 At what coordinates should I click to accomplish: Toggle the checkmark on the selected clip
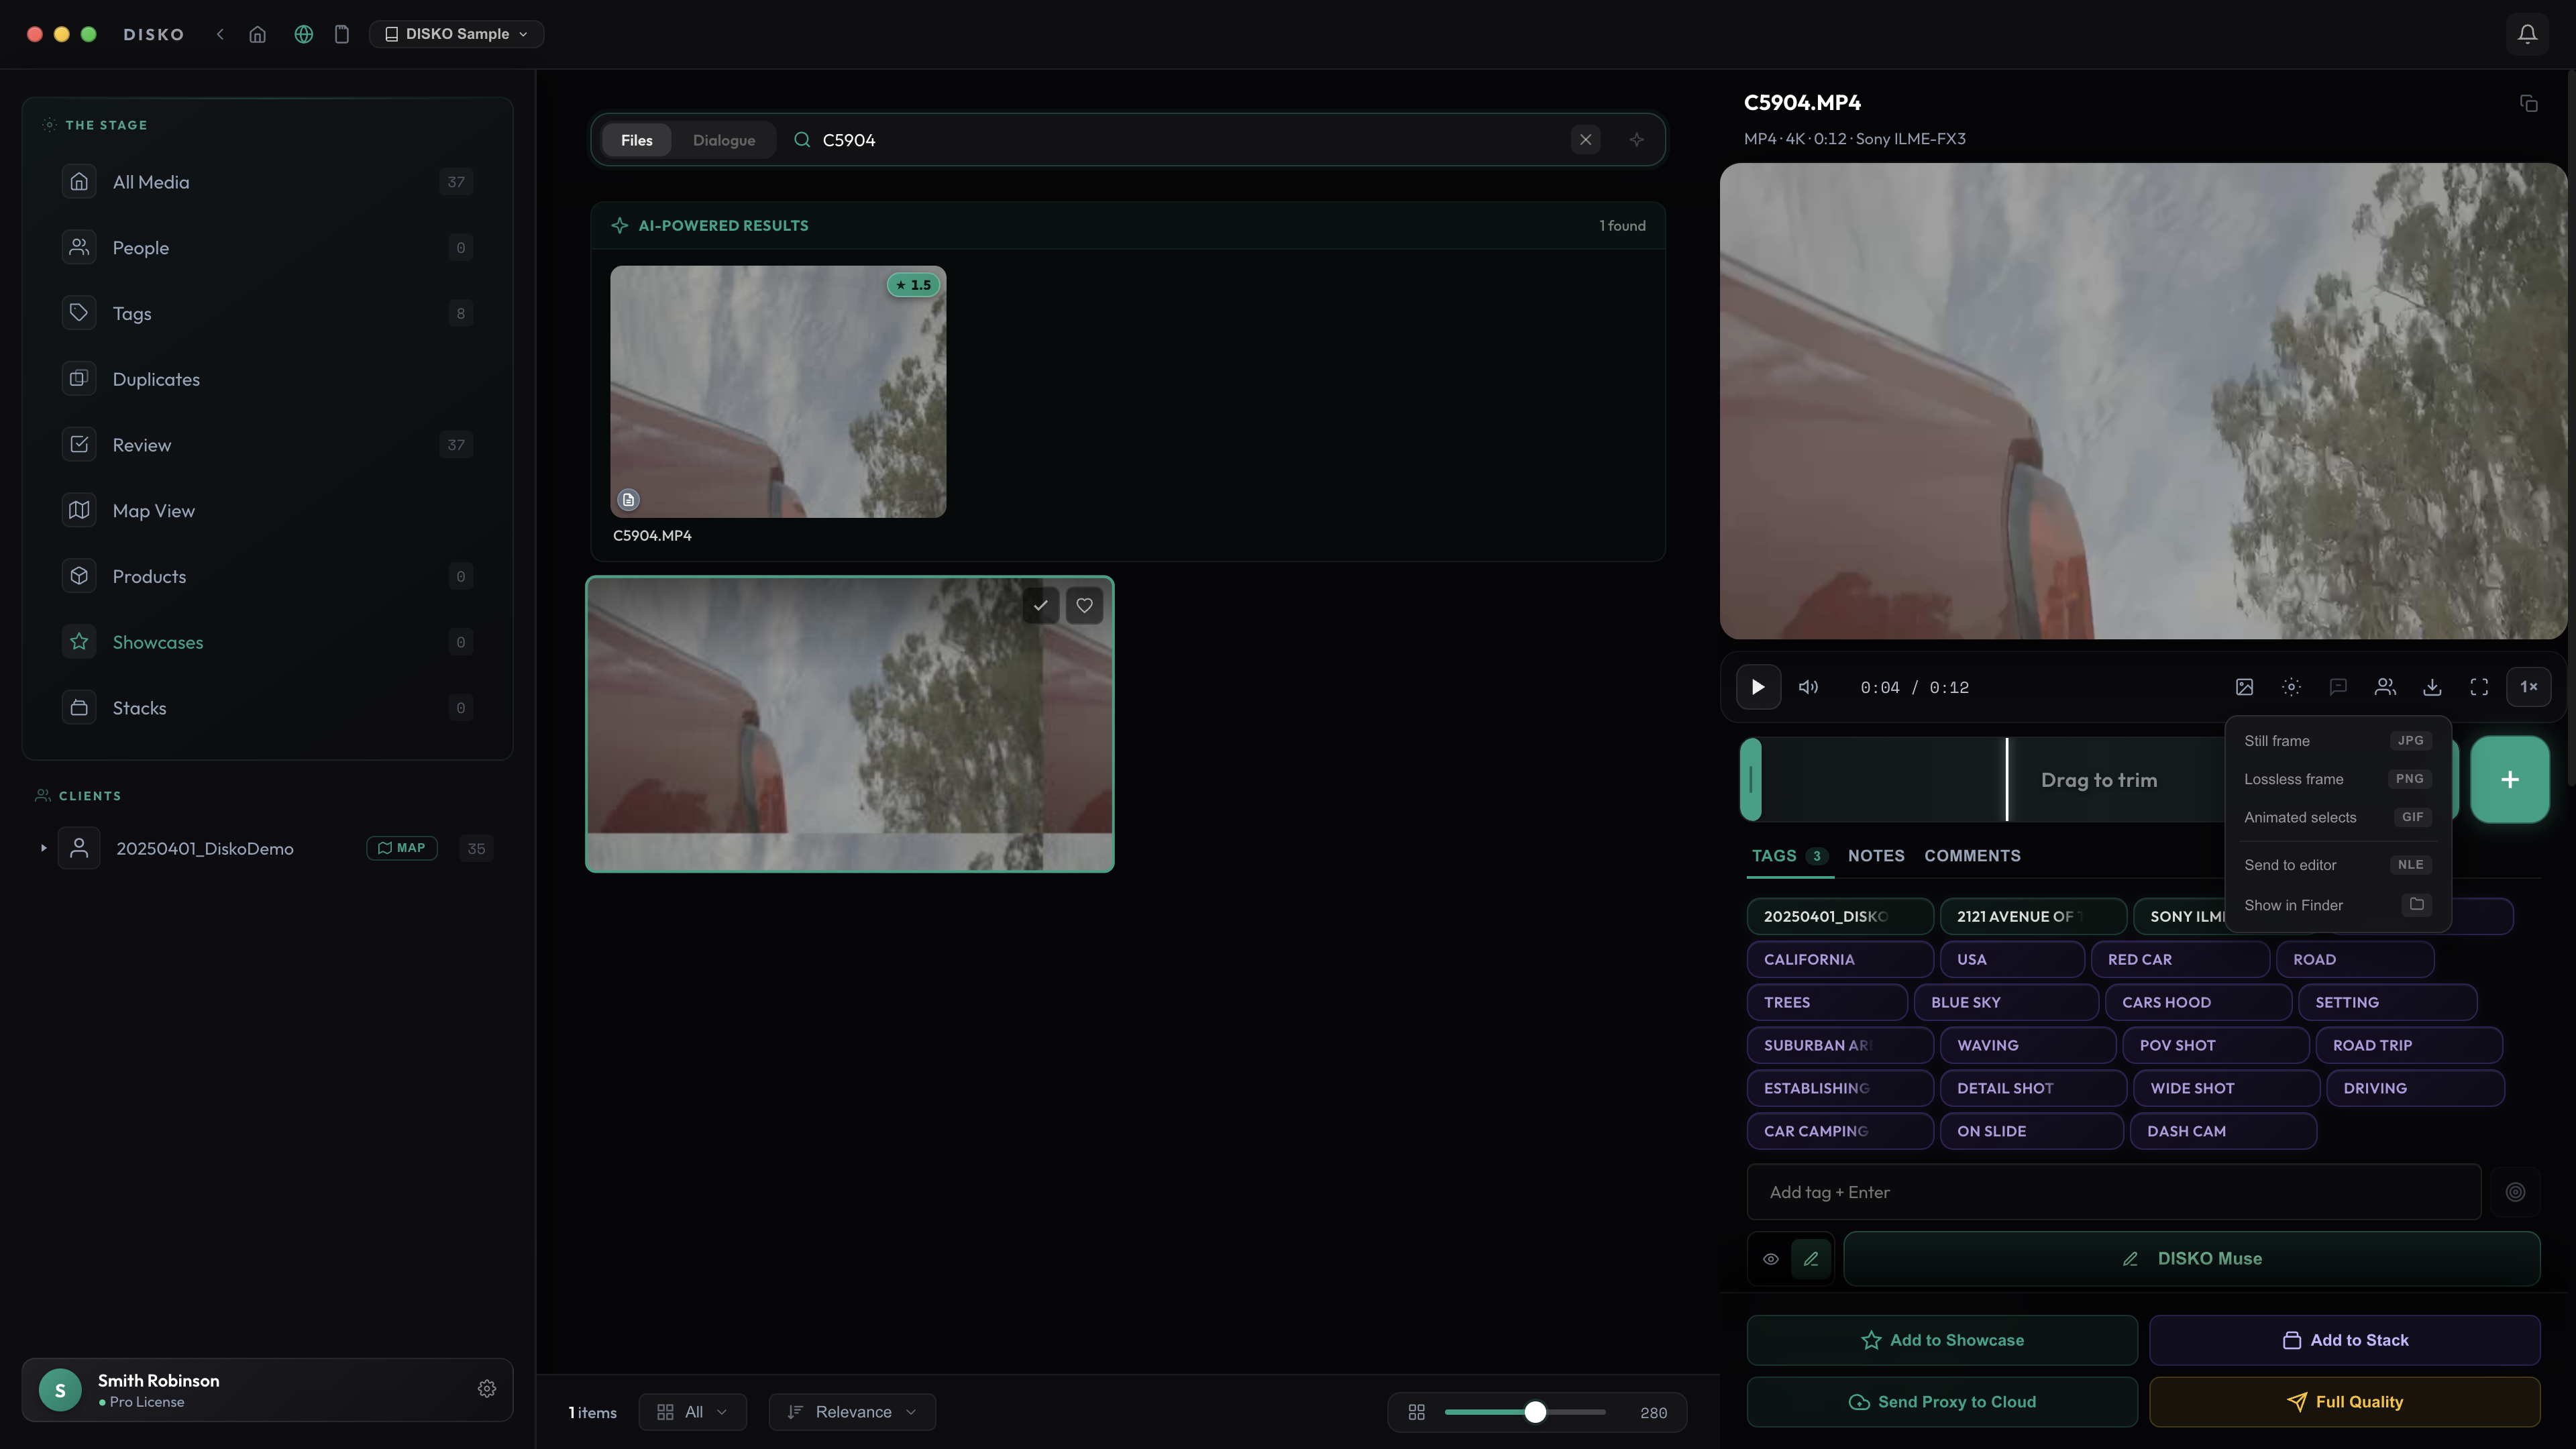pos(1040,605)
